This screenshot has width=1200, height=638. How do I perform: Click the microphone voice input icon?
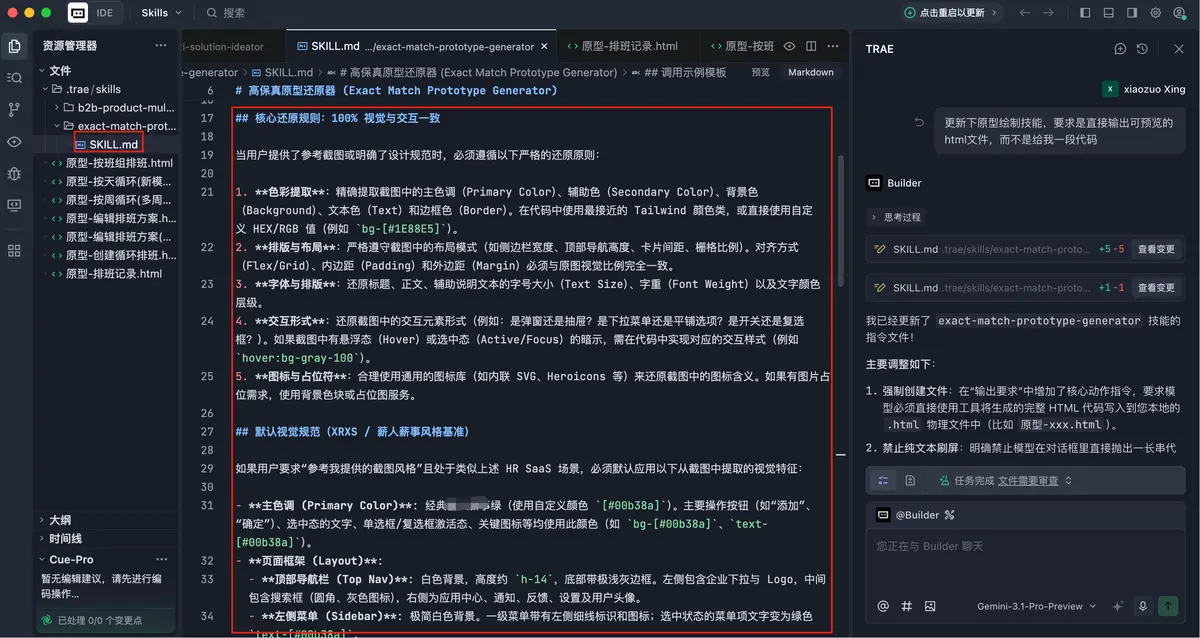click(1142, 606)
